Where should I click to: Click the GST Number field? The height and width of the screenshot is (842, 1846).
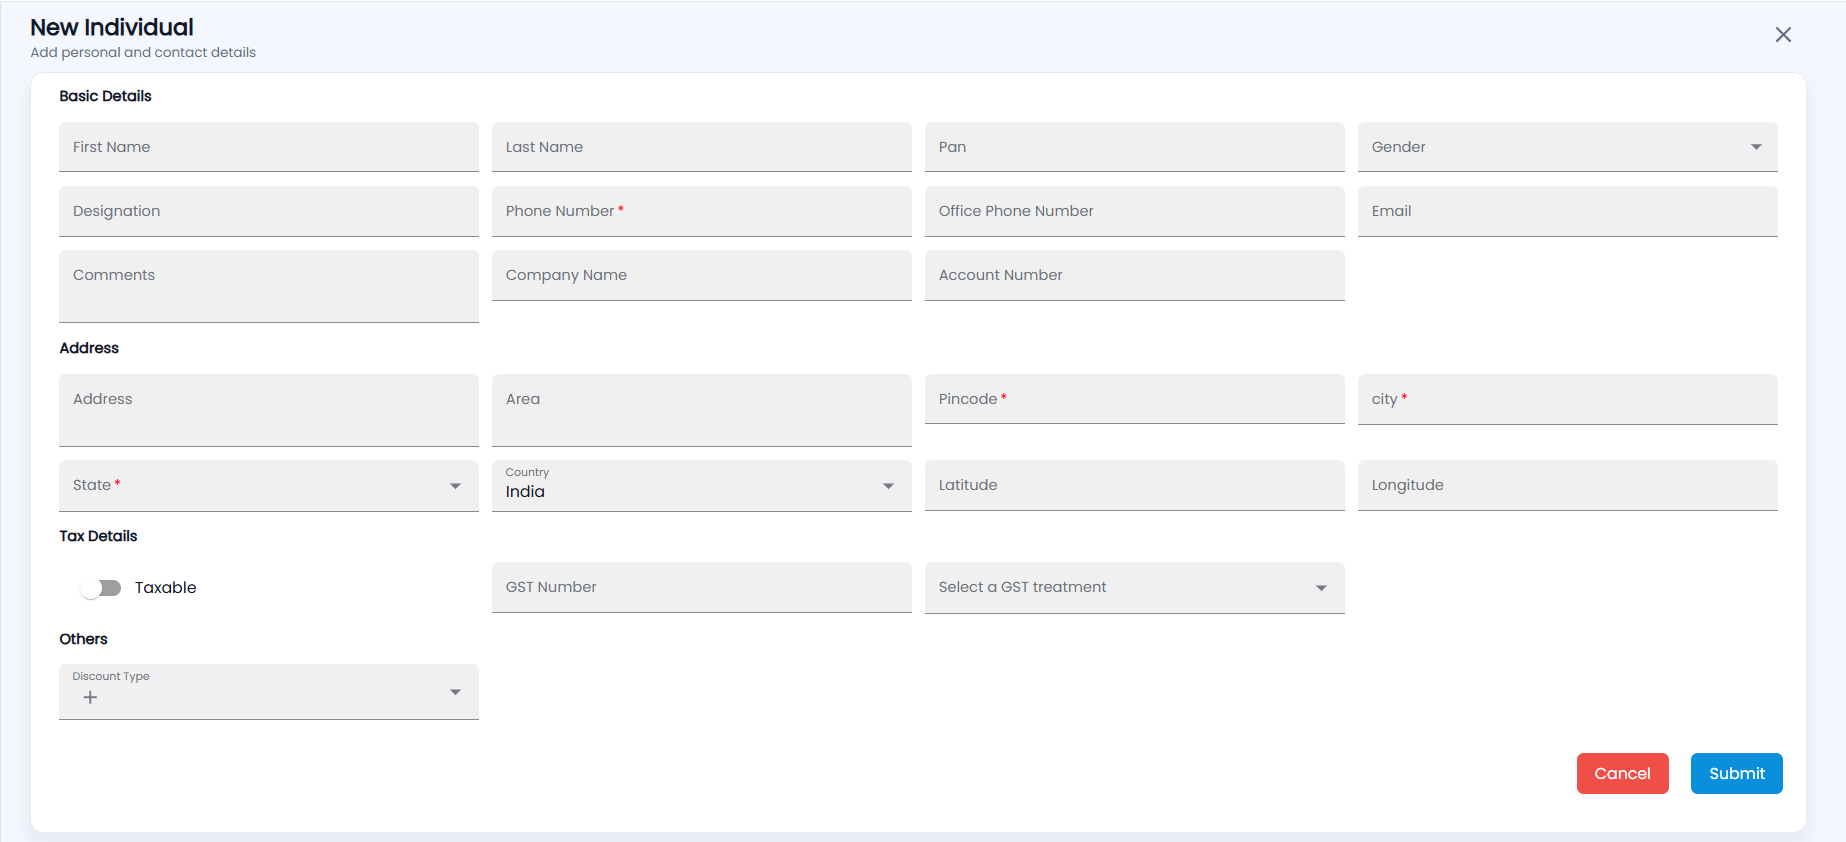(701, 587)
